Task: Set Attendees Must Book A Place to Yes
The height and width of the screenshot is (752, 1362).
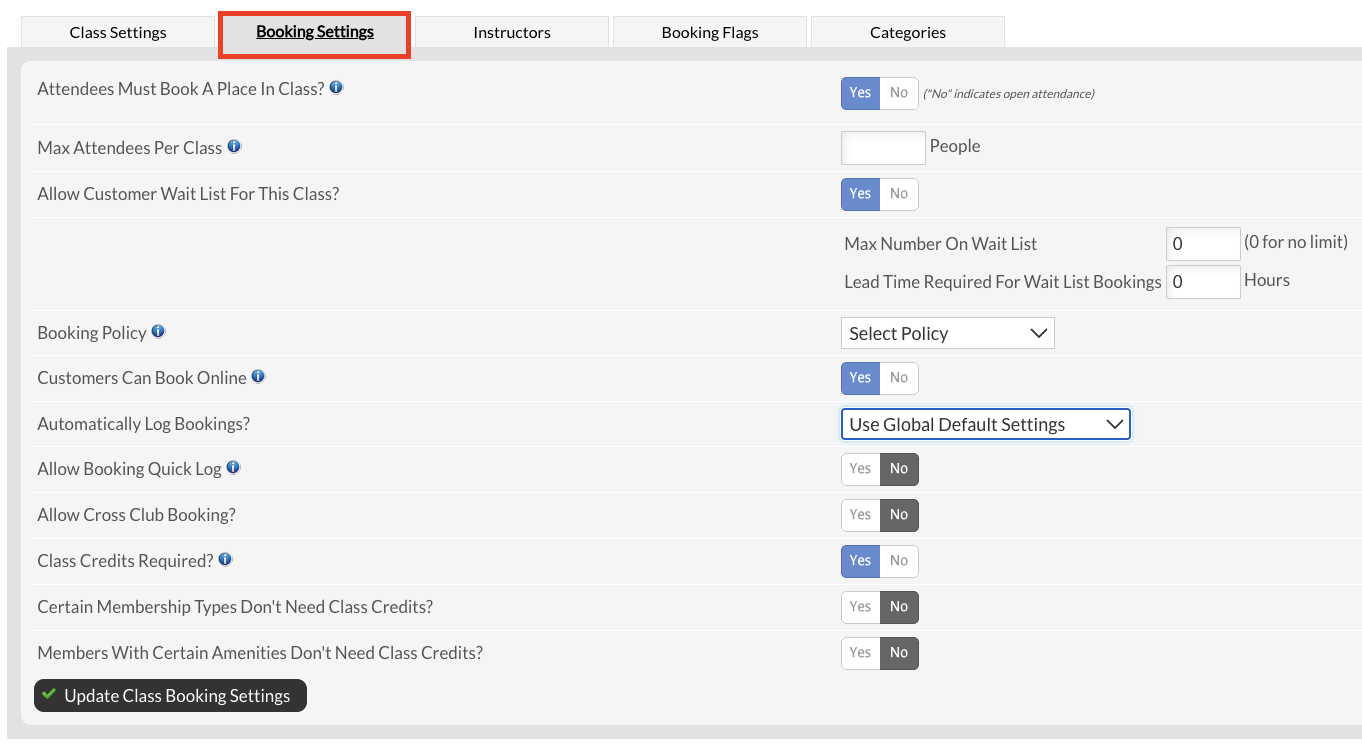Action: (860, 93)
